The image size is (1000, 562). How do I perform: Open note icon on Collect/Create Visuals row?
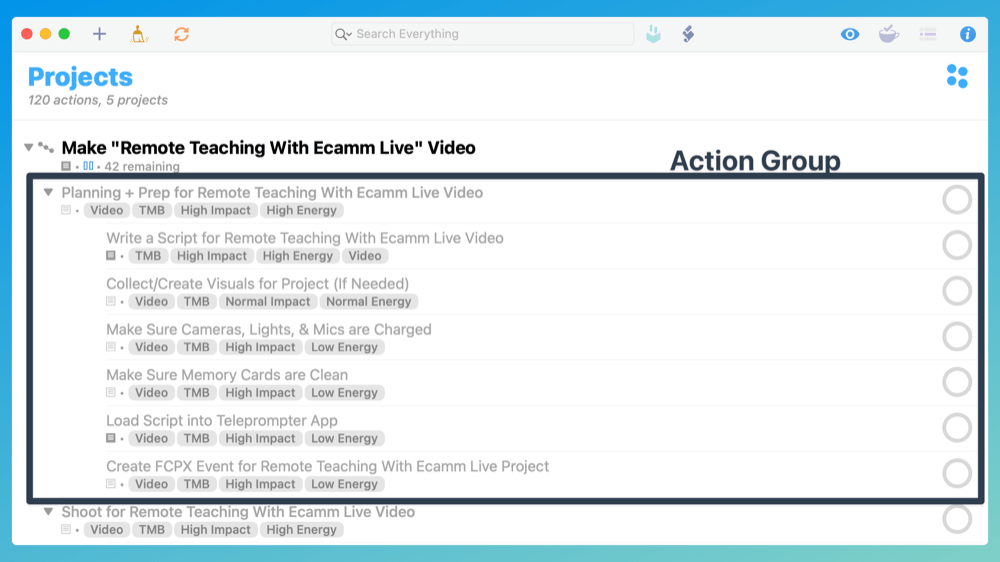(x=111, y=301)
